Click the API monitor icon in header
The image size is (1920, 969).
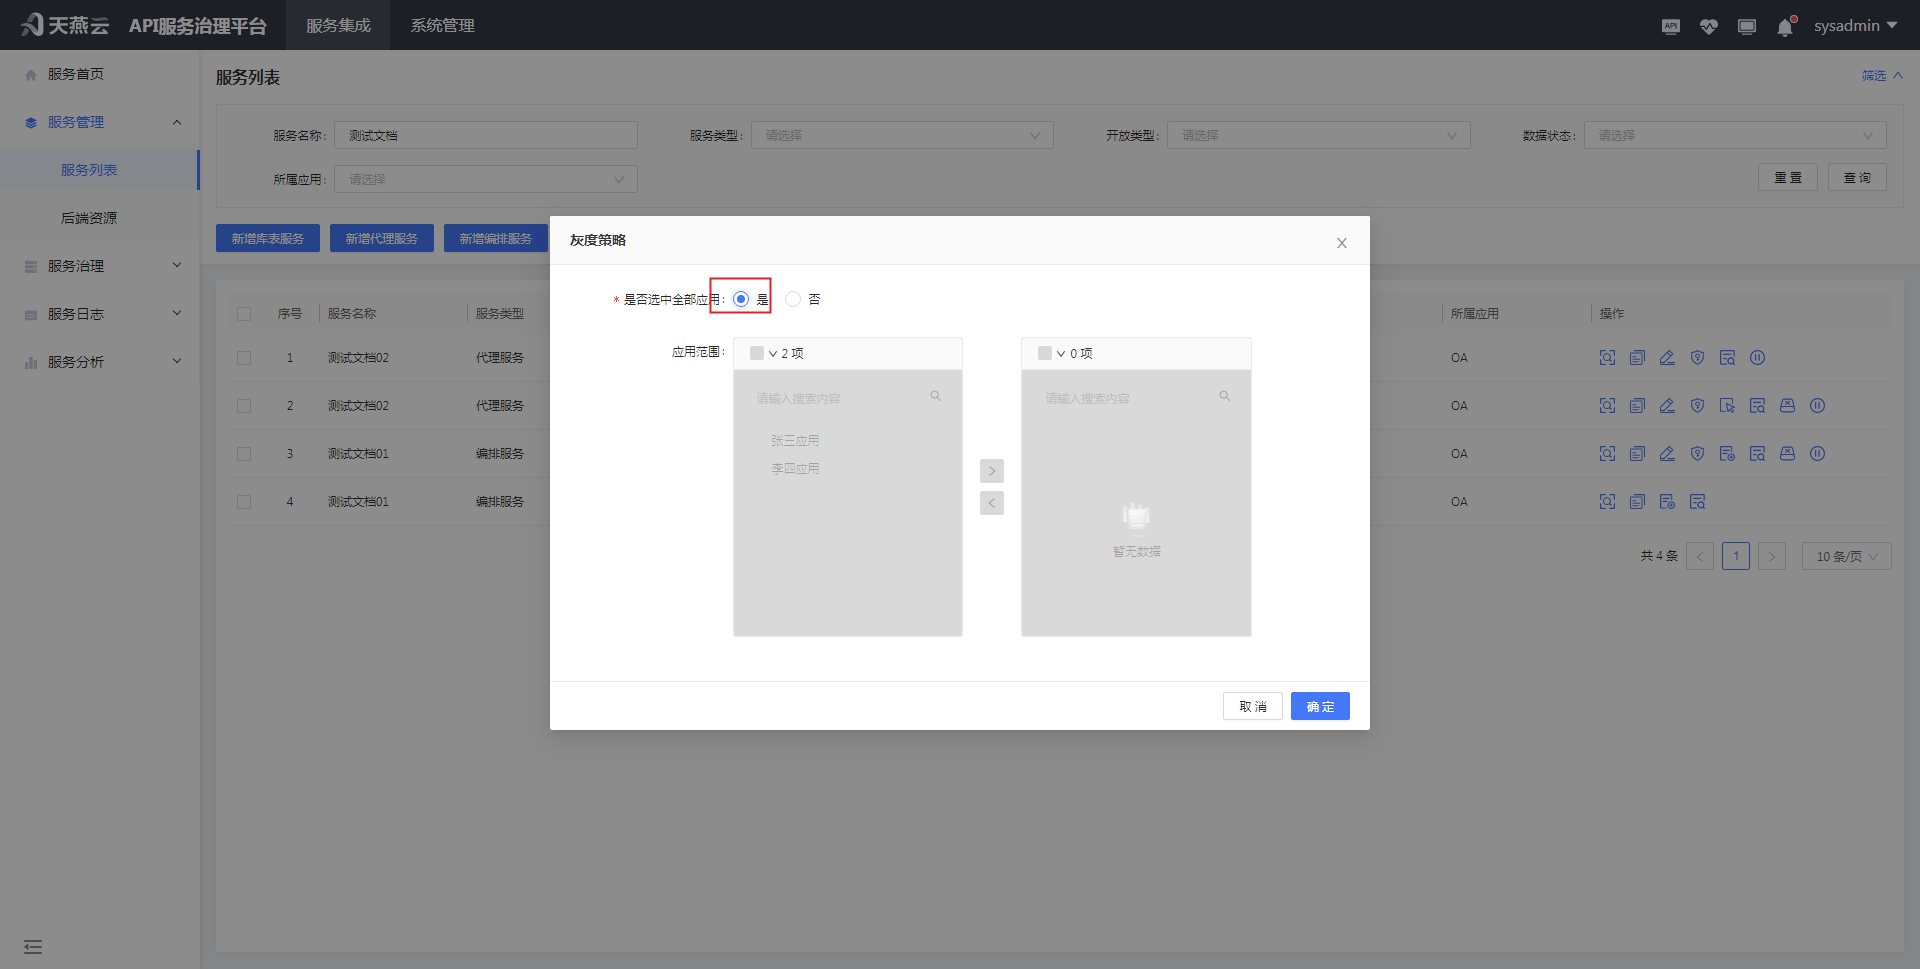click(x=1671, y=27)
